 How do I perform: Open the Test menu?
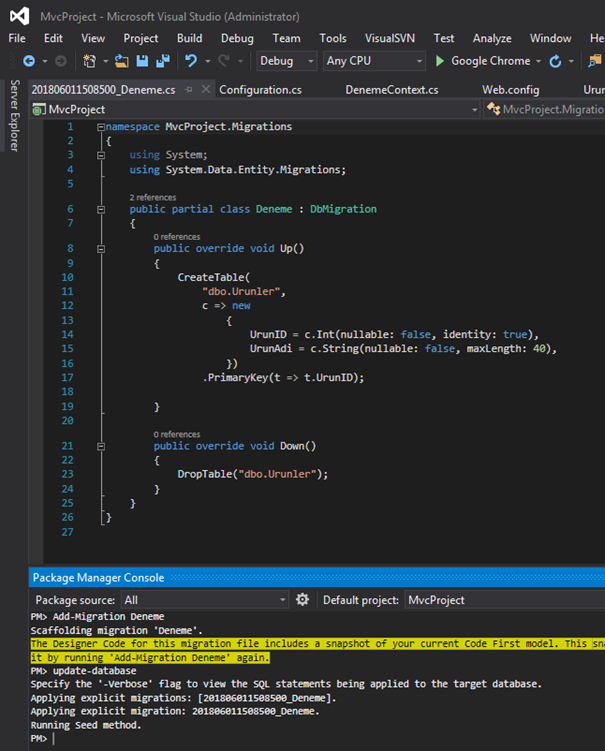444,38
